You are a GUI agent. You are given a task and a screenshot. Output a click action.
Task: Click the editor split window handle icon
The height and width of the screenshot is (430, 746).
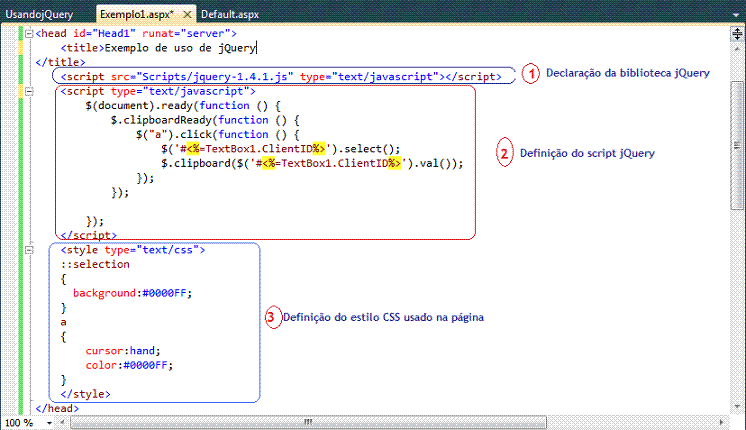point(737,34)
